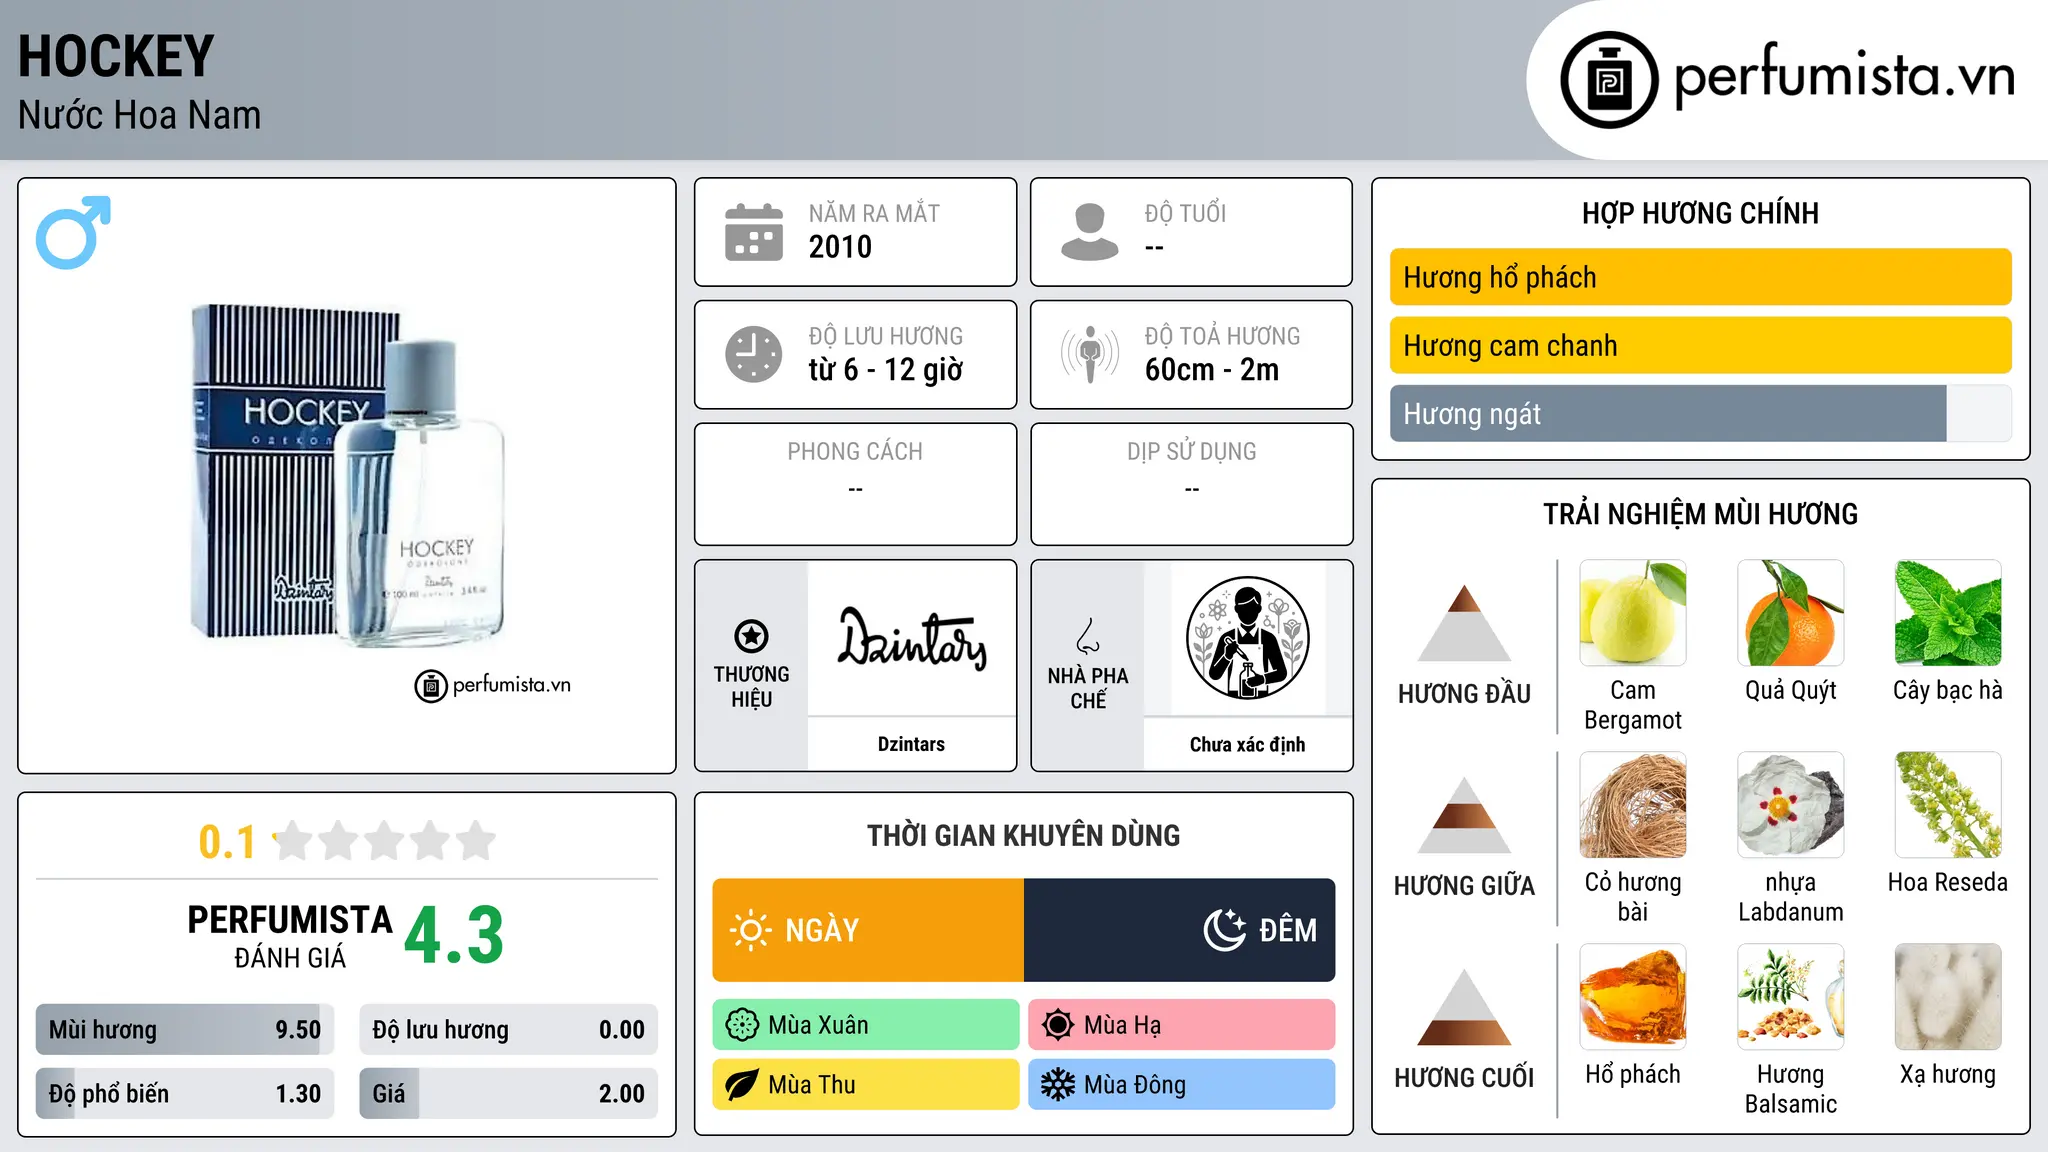Click the last rating star
Image resolution: width=2048 pixels, height=1152 pixels.
476,841
